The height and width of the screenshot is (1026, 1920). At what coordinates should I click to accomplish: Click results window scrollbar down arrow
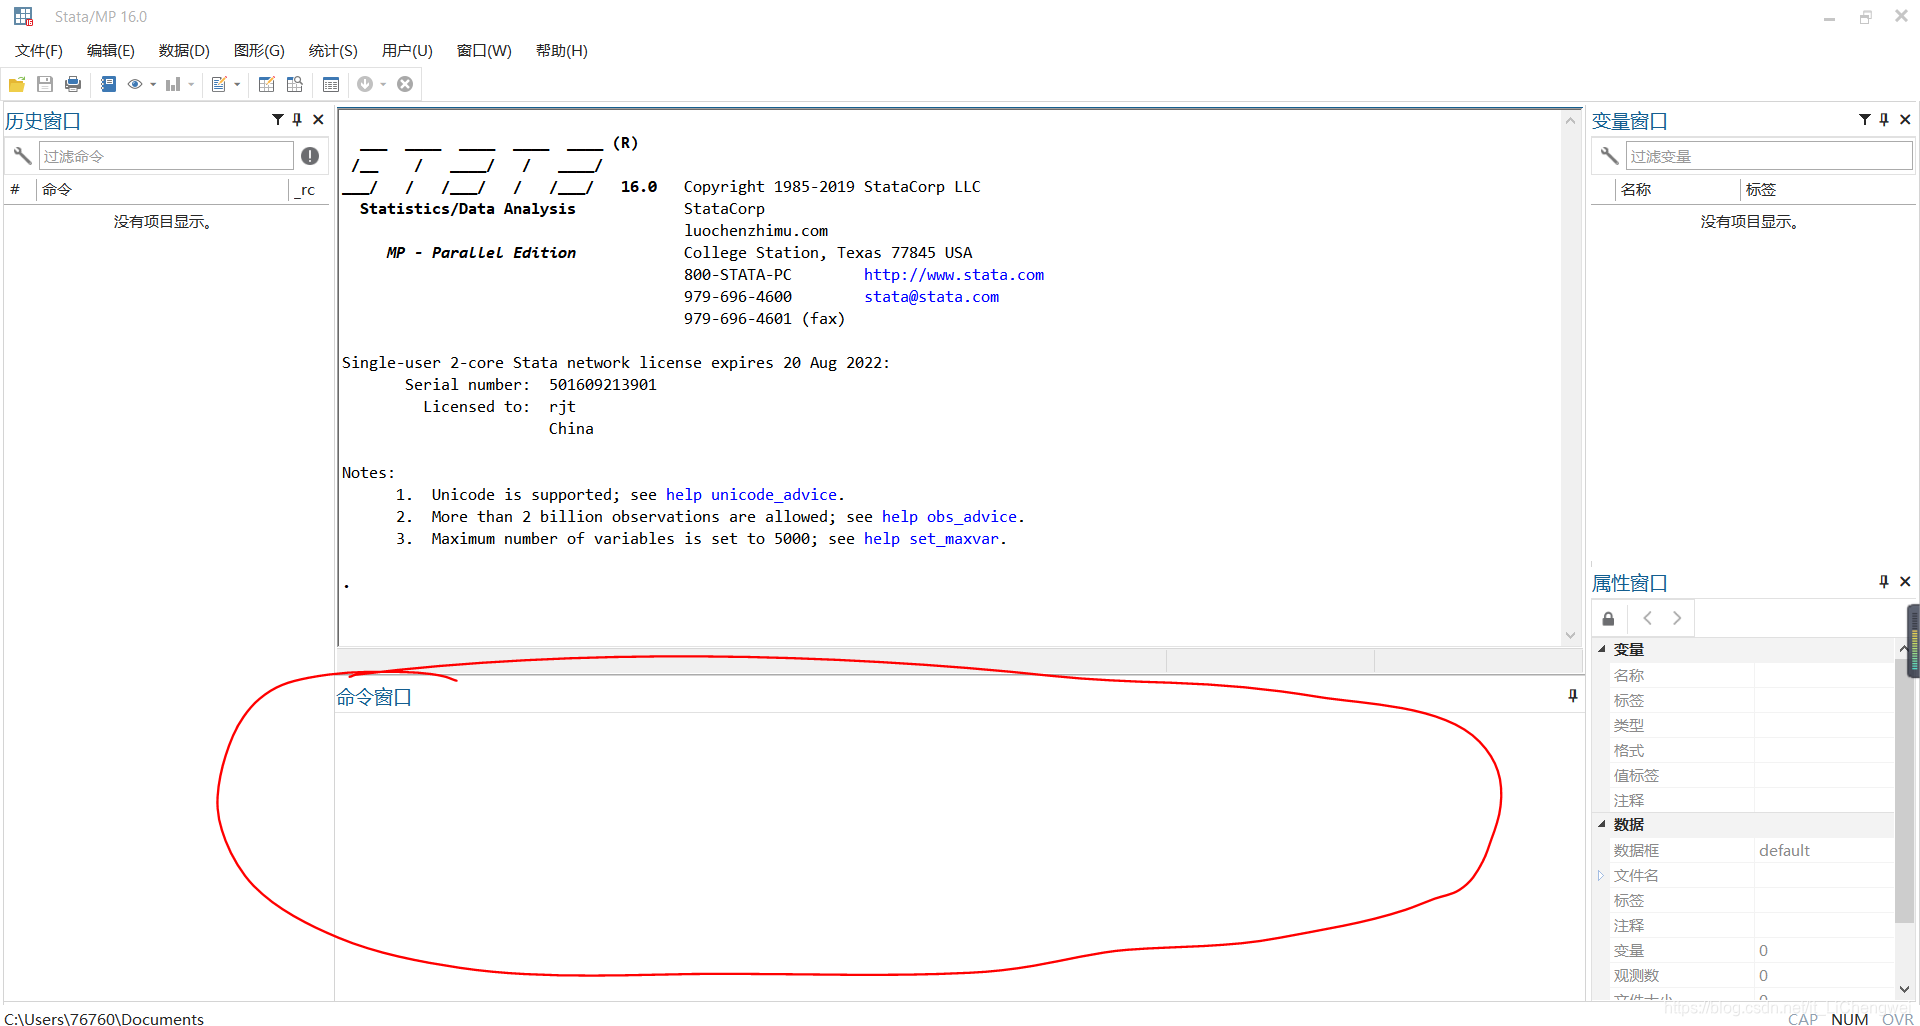click(x=1570, y=636)
